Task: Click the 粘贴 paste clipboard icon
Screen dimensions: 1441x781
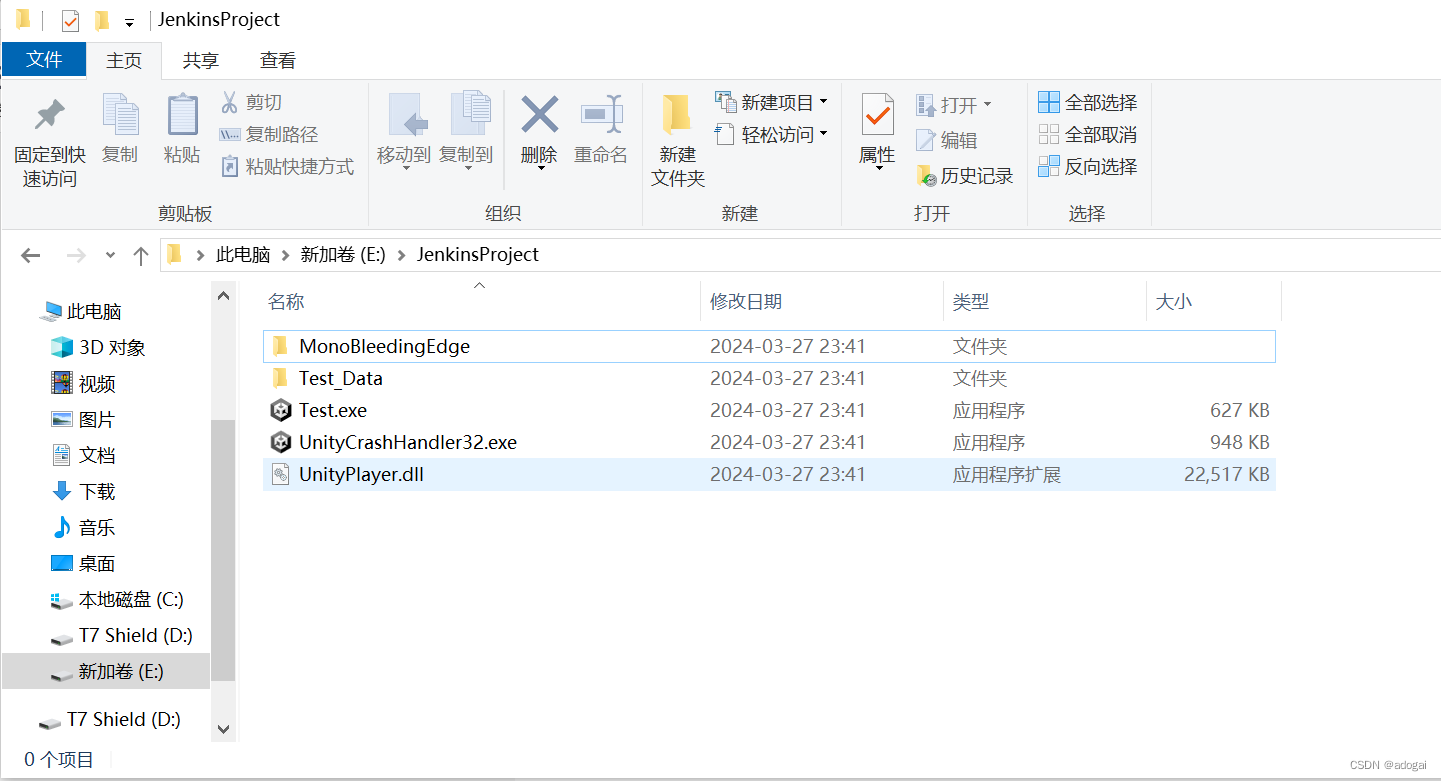Action: coord(182,114)
